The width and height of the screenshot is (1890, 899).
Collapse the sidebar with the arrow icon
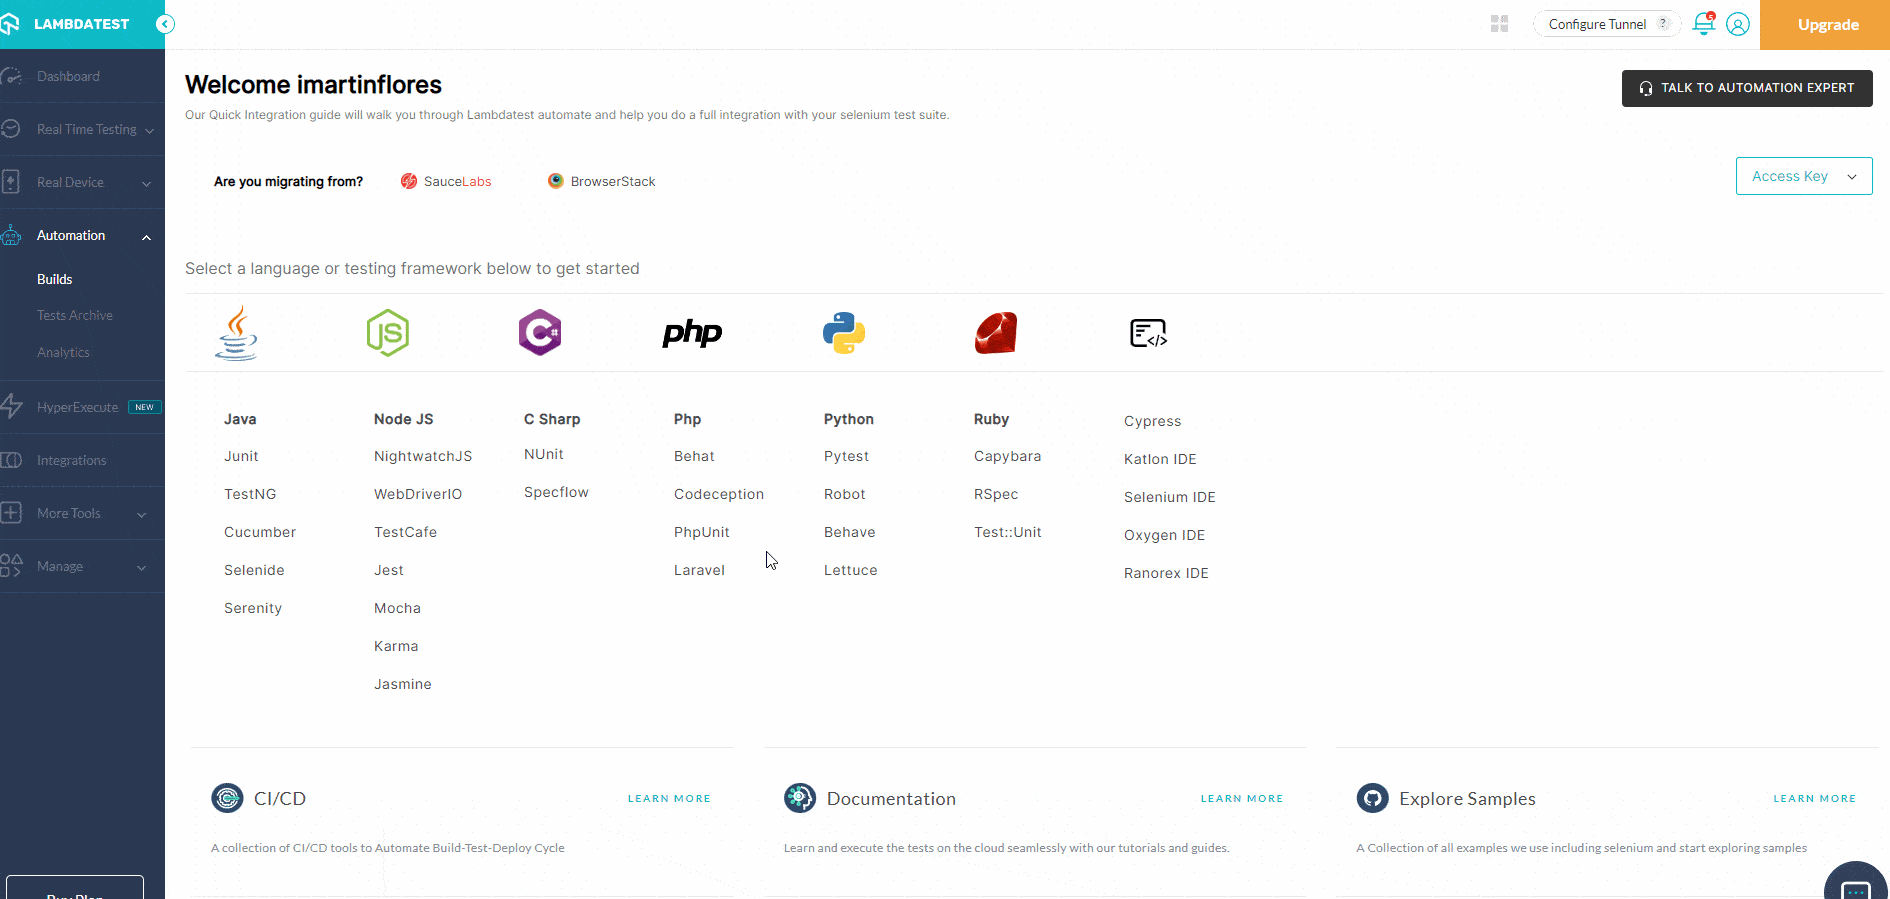[x=166, y=24]
